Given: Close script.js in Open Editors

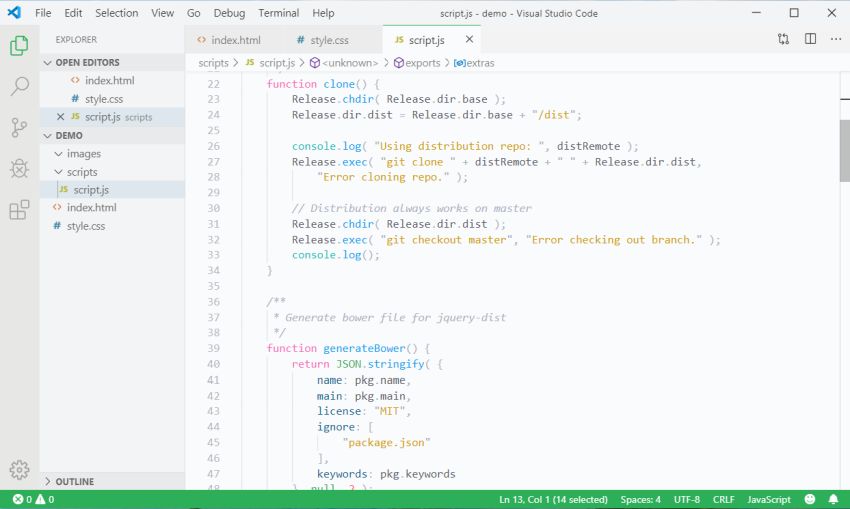Looking at the screenshot, I should [x=60, y=117].
